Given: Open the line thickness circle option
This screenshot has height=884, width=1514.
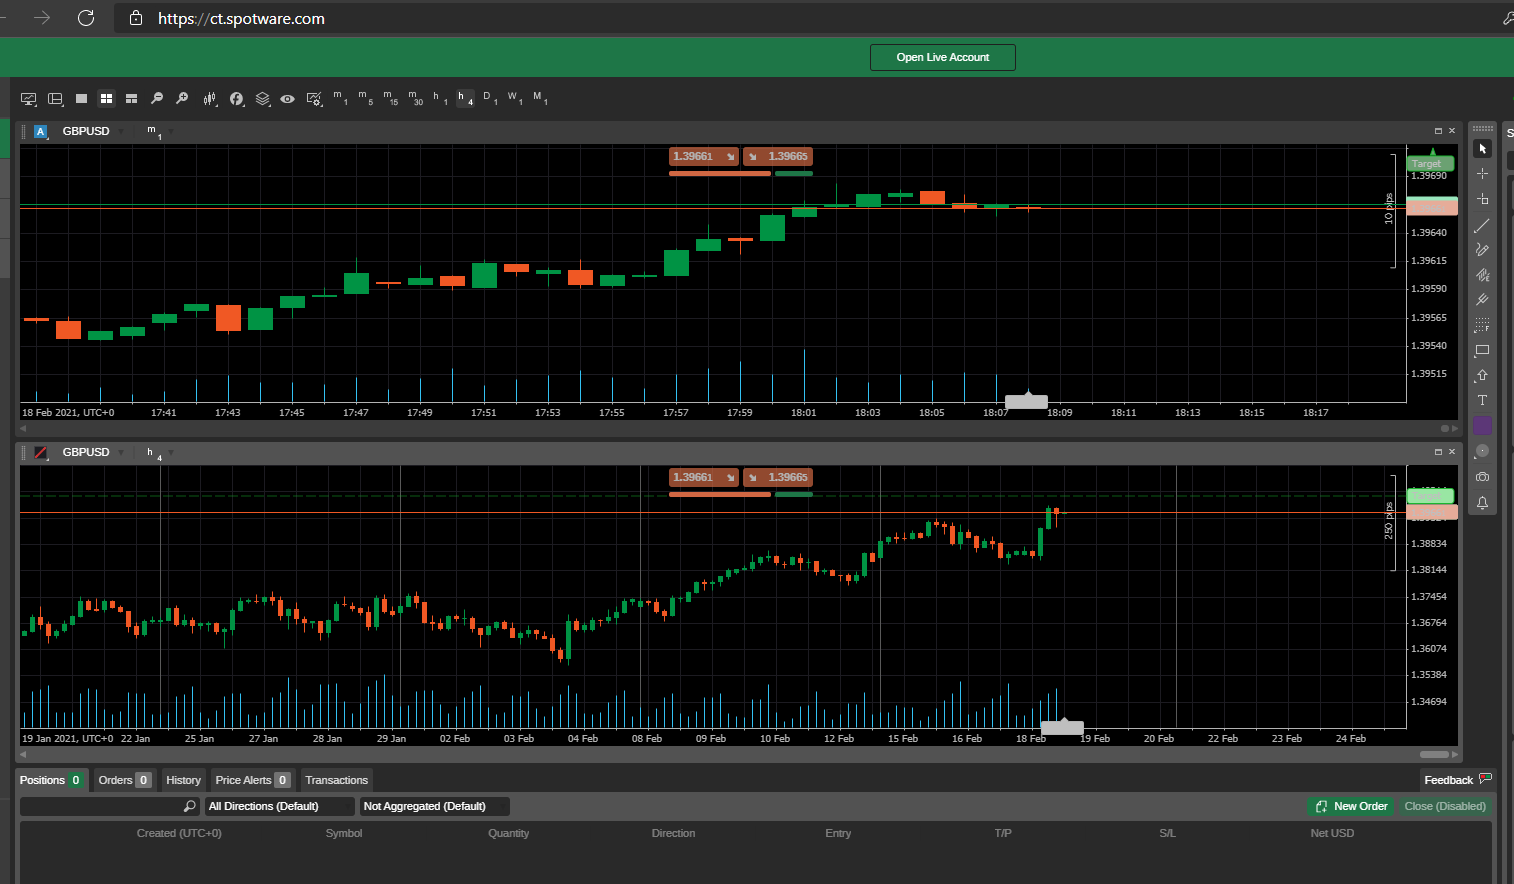Looking at the screenshot, I should click(1482, 451).
